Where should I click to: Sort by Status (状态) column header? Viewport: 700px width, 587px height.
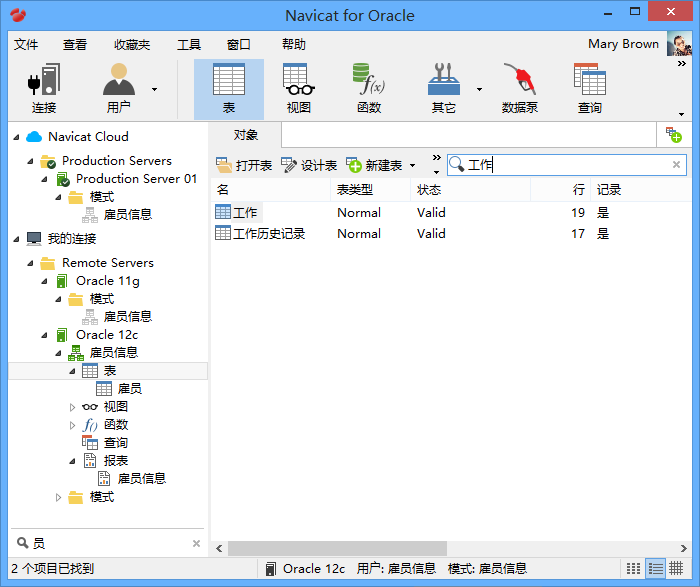[x=471, y=190]
